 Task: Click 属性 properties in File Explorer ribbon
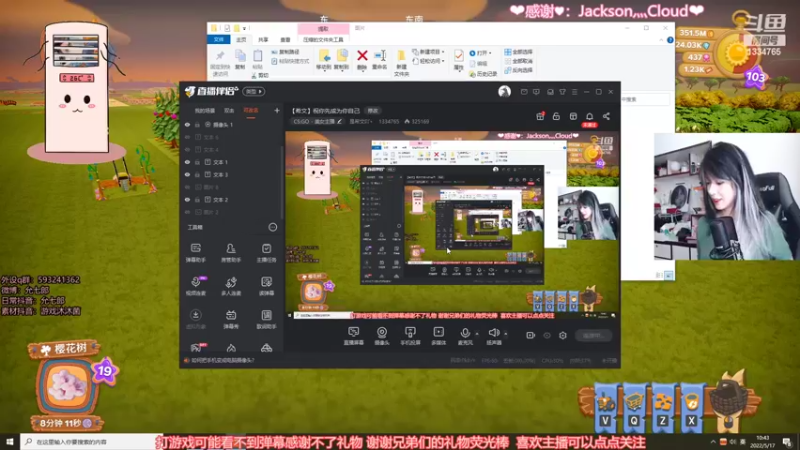tap(459, 60)
